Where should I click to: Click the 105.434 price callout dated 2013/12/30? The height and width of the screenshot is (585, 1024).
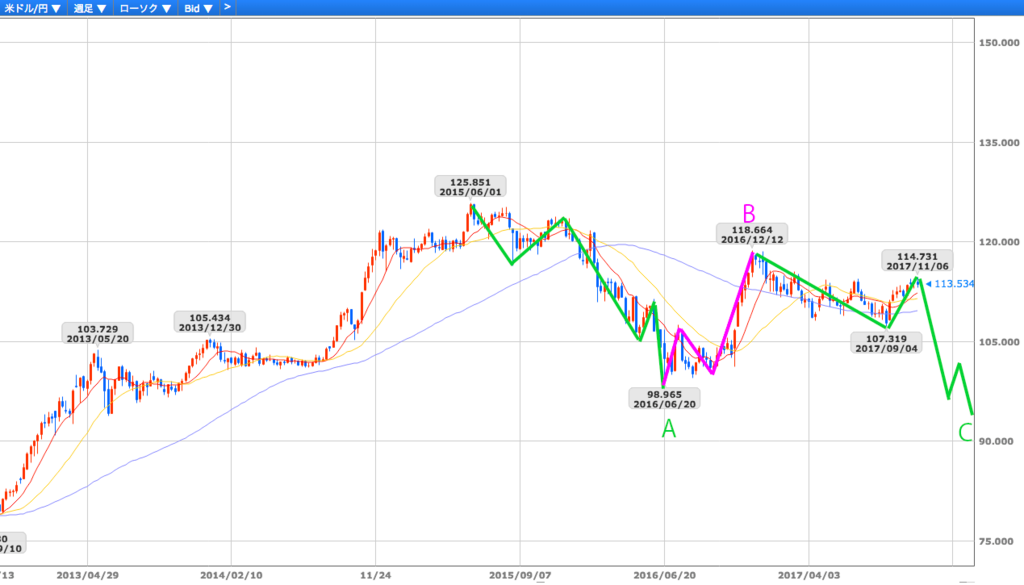click(210, 323)
